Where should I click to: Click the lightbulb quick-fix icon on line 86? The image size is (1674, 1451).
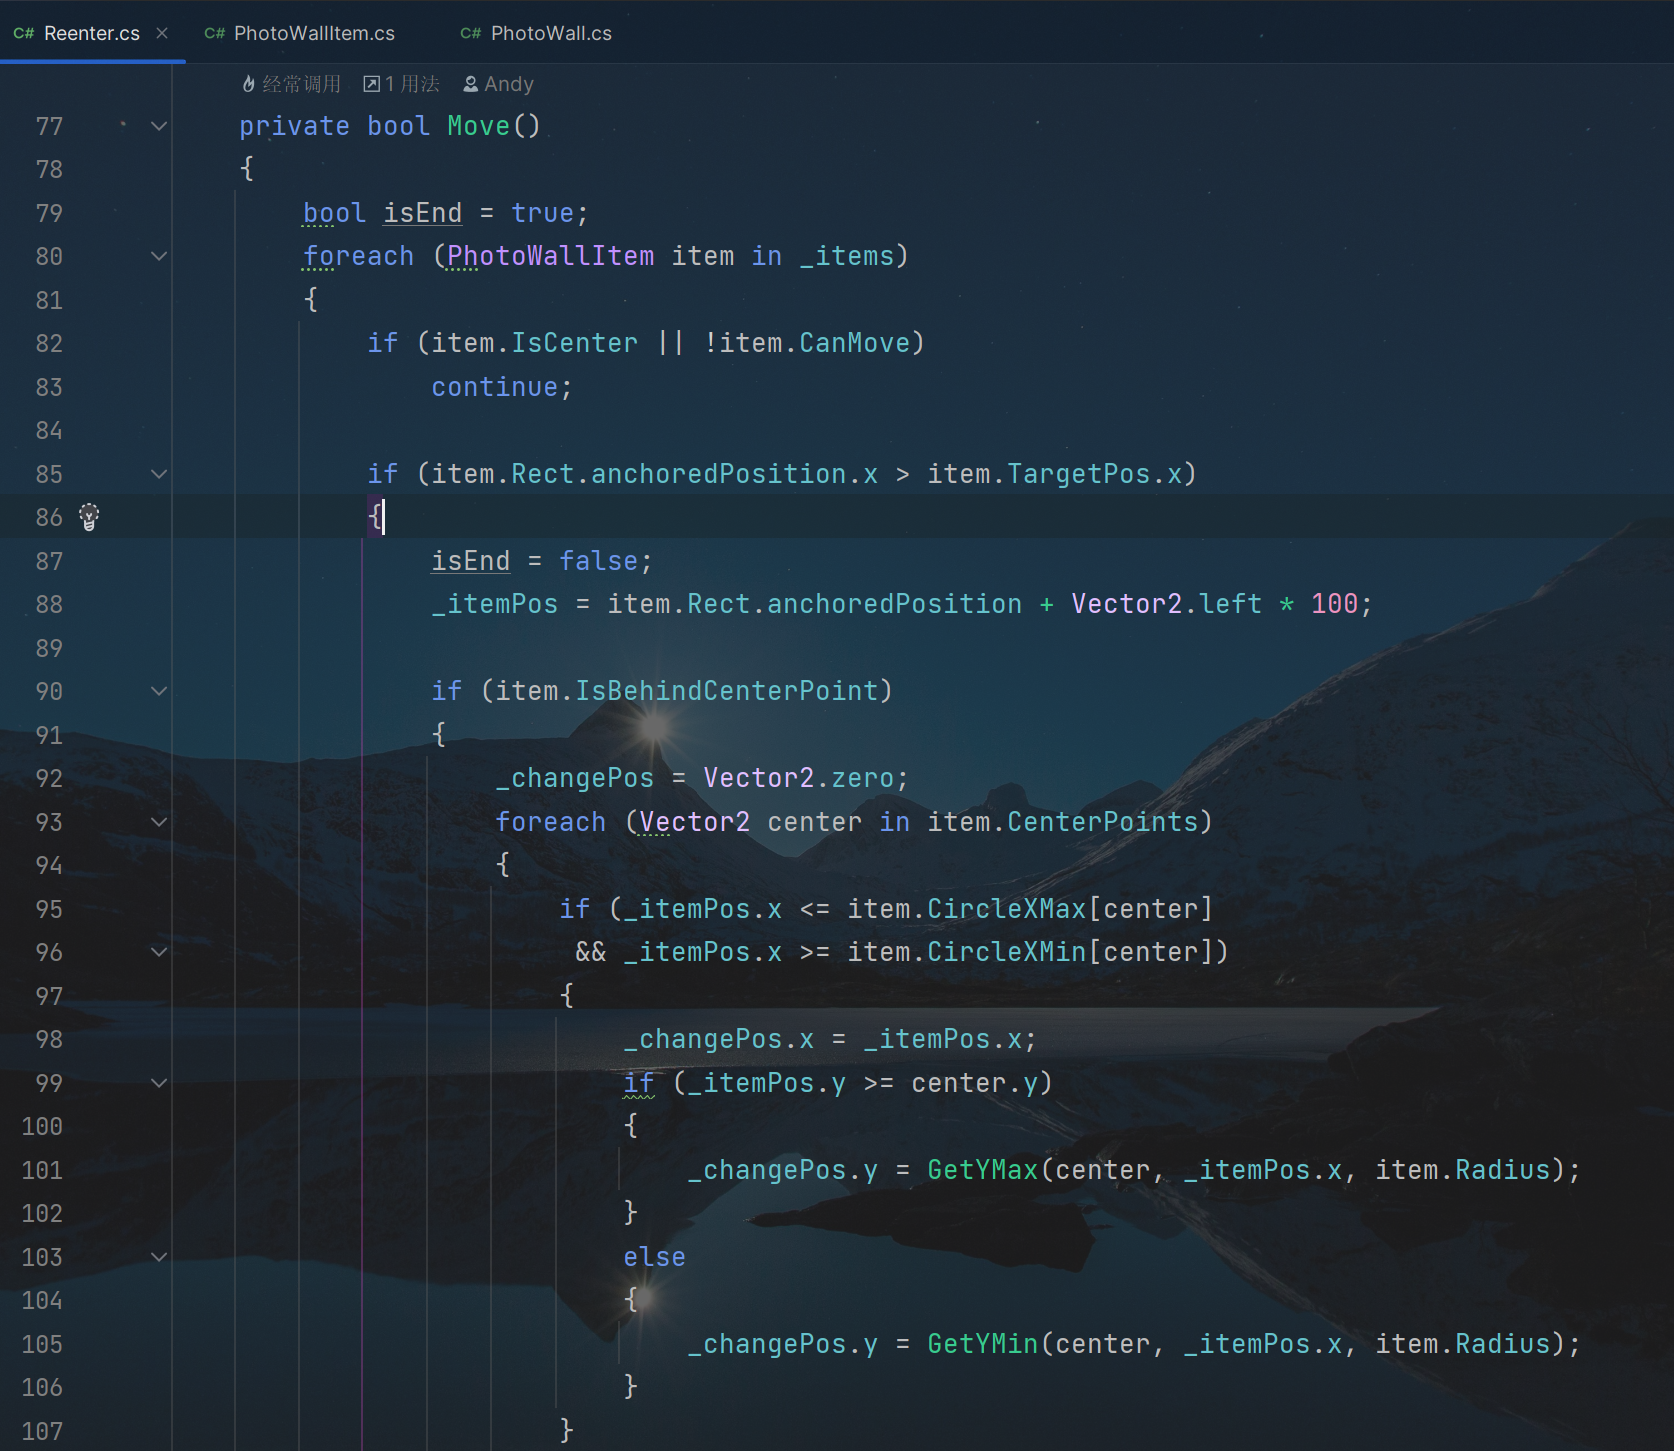pyautogui.click(x=89, y=517)
